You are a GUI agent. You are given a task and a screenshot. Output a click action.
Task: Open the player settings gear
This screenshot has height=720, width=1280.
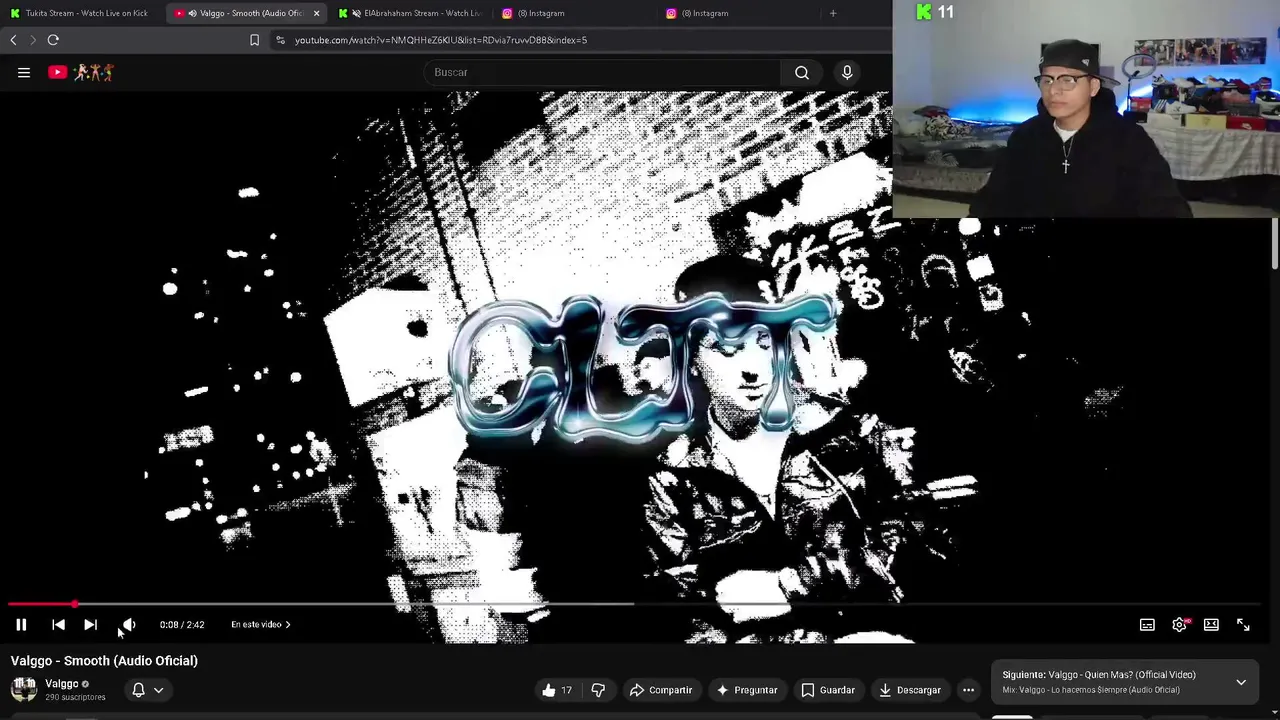(1180, 625)
